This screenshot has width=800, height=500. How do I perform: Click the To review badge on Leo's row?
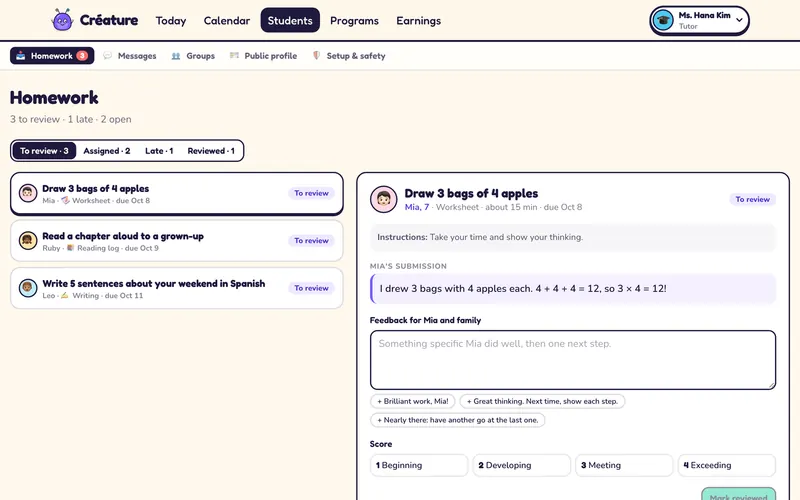pyautogui.click(x=311, y=288)
